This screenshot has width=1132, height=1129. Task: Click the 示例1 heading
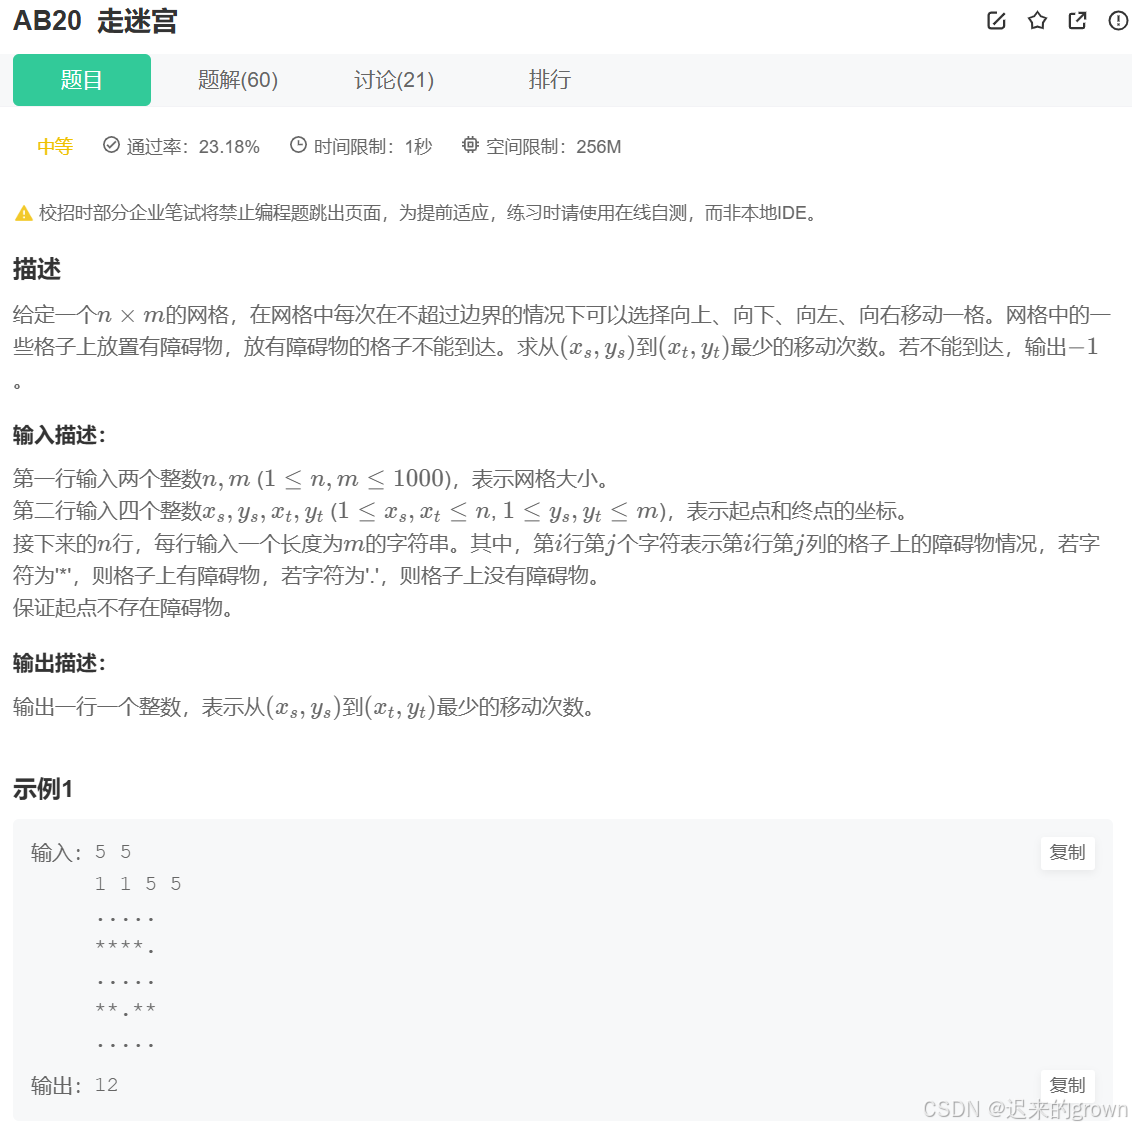43,789
